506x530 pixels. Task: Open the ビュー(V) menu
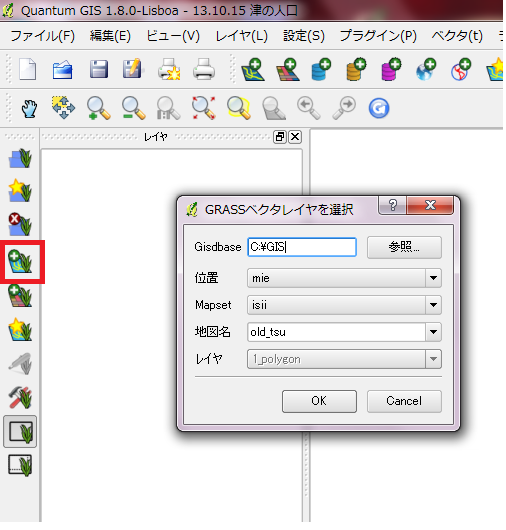pyautogui.click(x=173, y=35)
